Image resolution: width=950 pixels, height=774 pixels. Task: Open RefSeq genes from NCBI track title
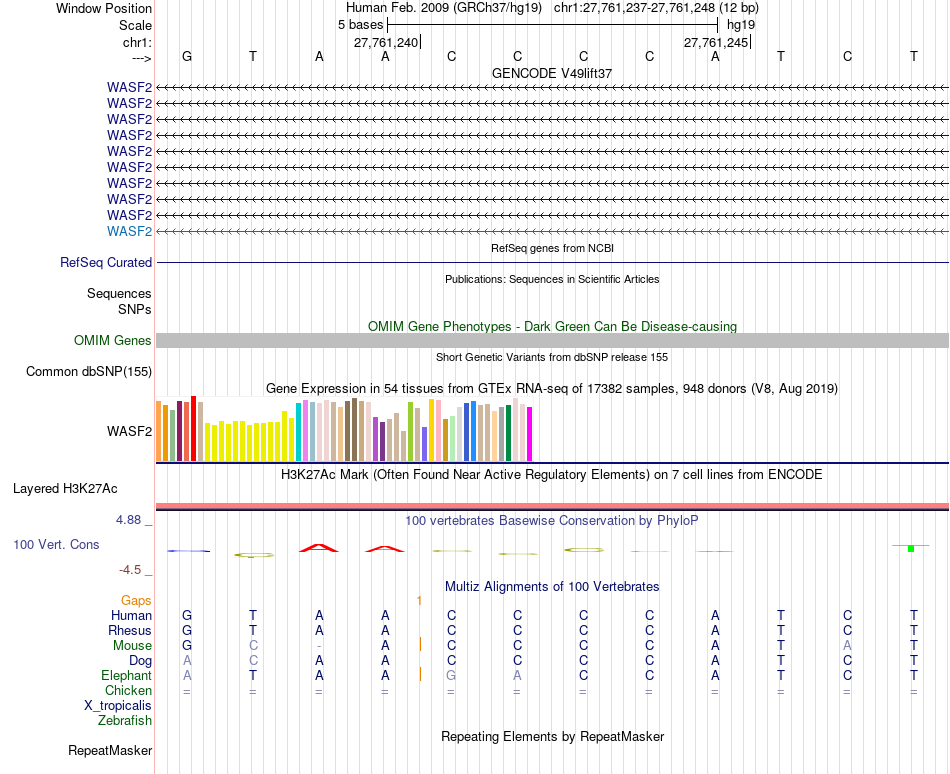553,248
